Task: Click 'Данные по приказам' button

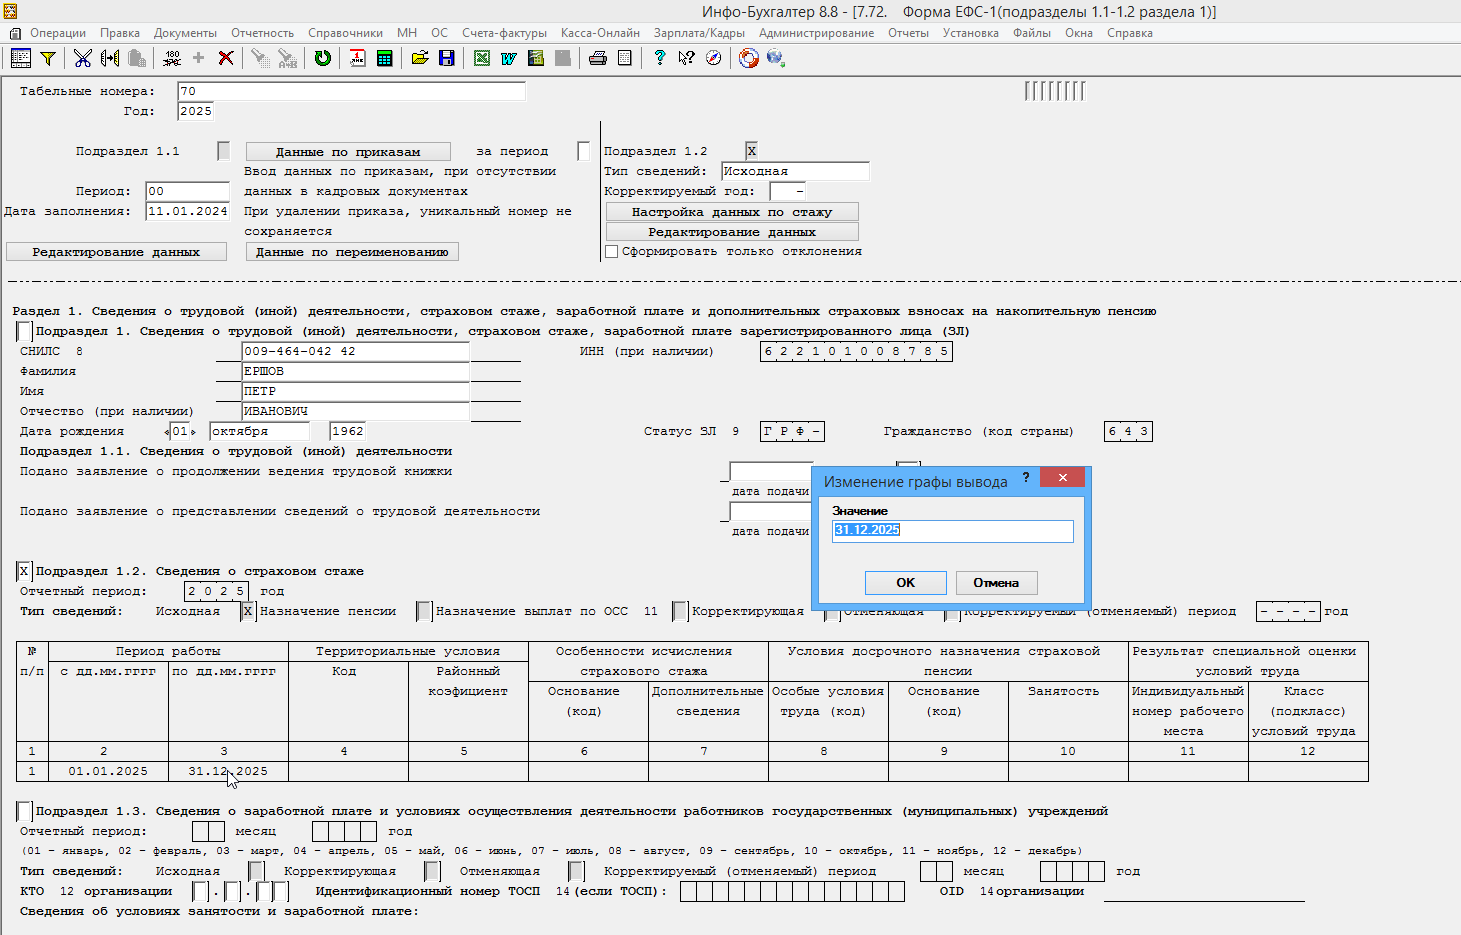Action: click(x=348, y=152)
